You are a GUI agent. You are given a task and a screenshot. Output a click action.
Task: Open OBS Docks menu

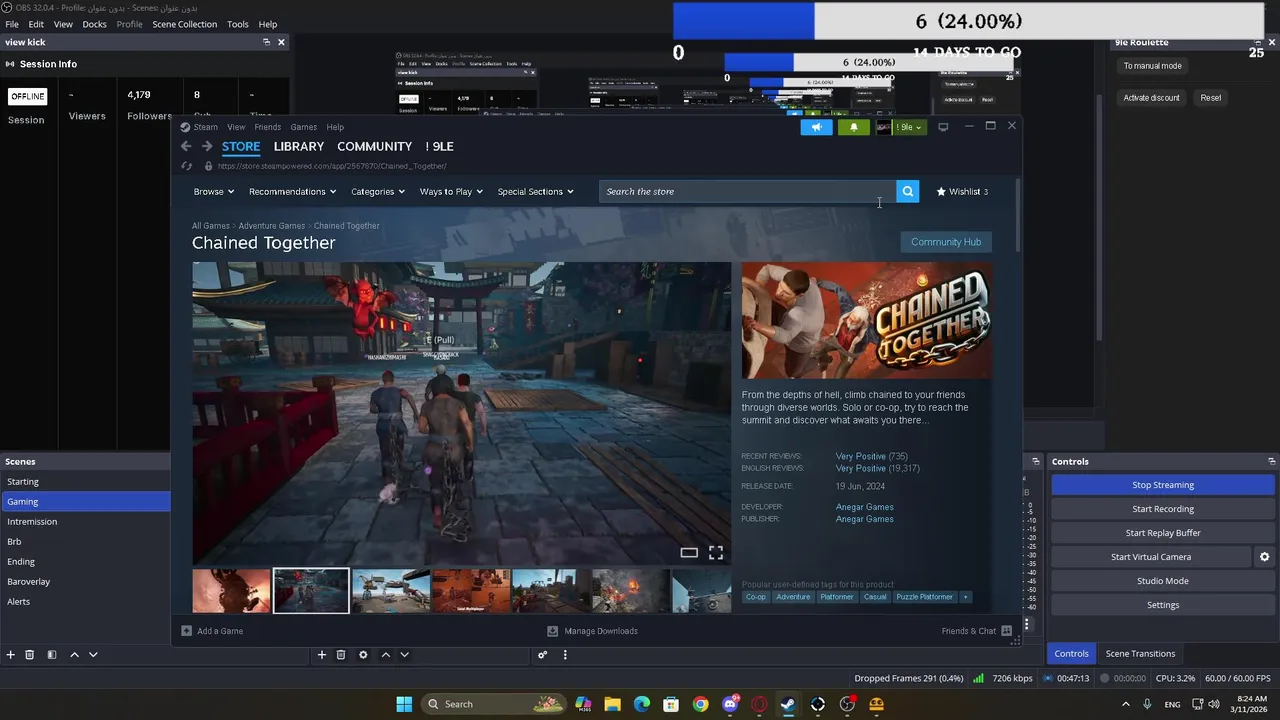[x=94, y=24]
